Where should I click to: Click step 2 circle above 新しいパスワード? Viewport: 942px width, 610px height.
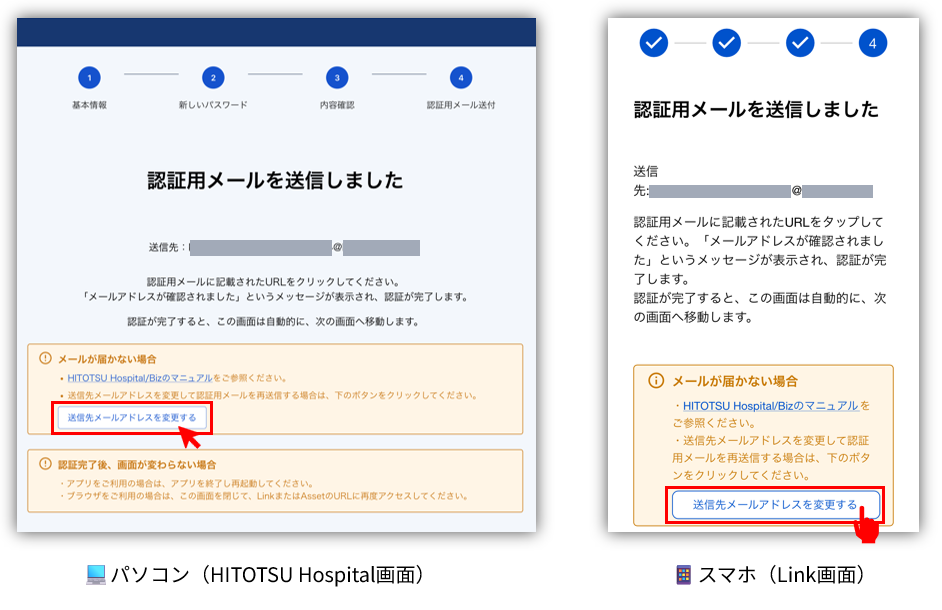213,79
